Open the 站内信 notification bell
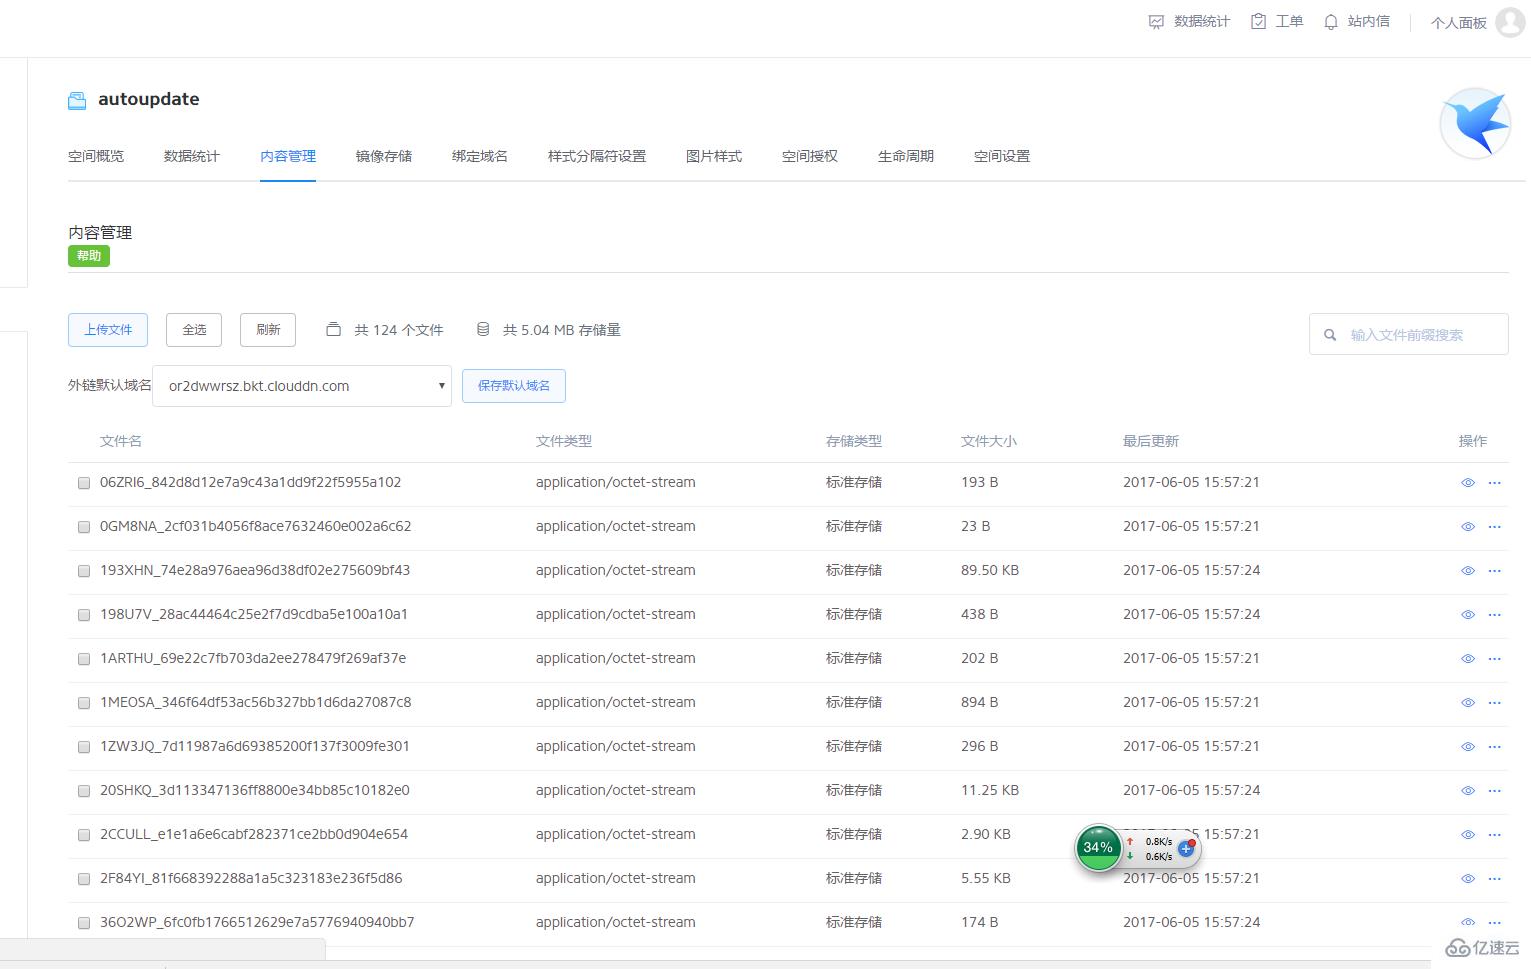The image size is (1531, 969). pyautogui.click(x=1331, y=22)
